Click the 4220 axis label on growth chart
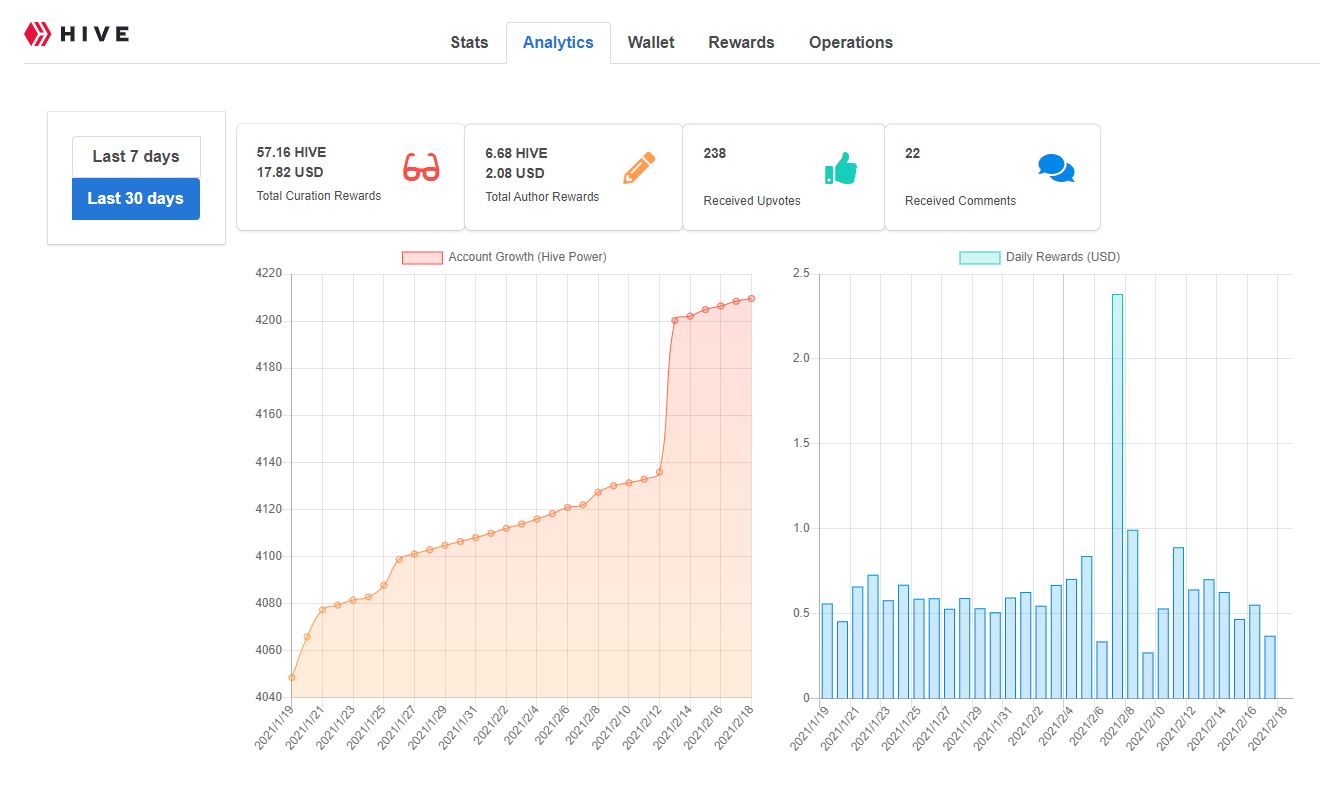The height and width of the screenshot is (798, 1343). tap(269, 273)
